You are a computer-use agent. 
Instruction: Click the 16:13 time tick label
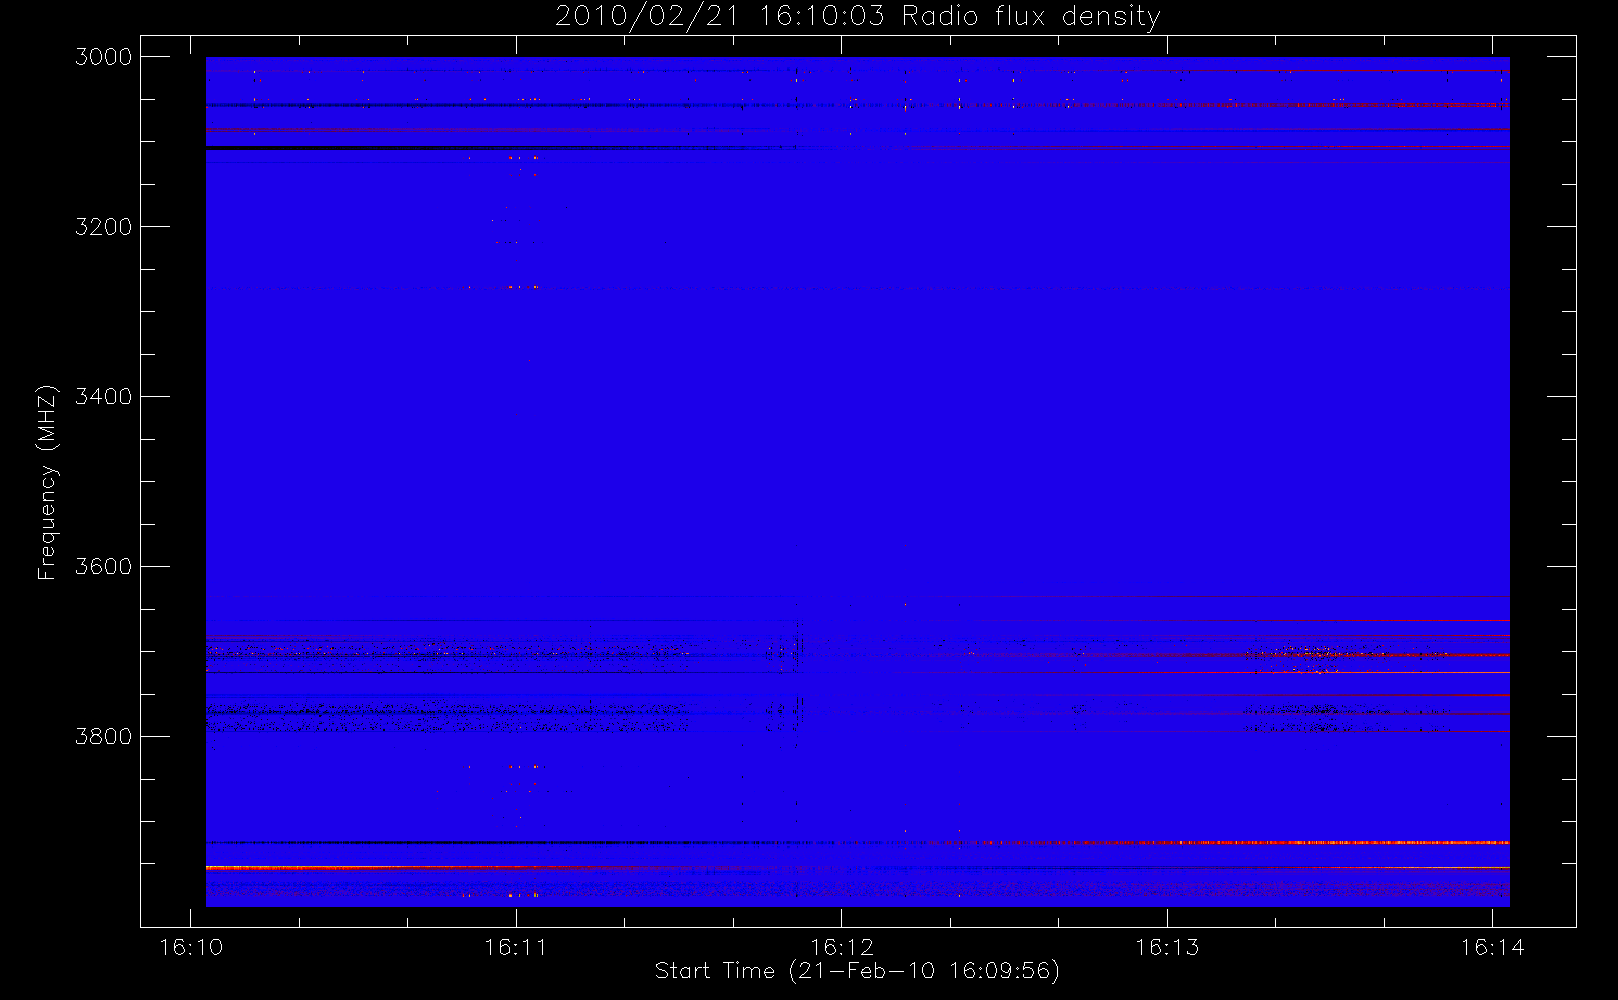pyautogui.click(x=1167, y=947)
